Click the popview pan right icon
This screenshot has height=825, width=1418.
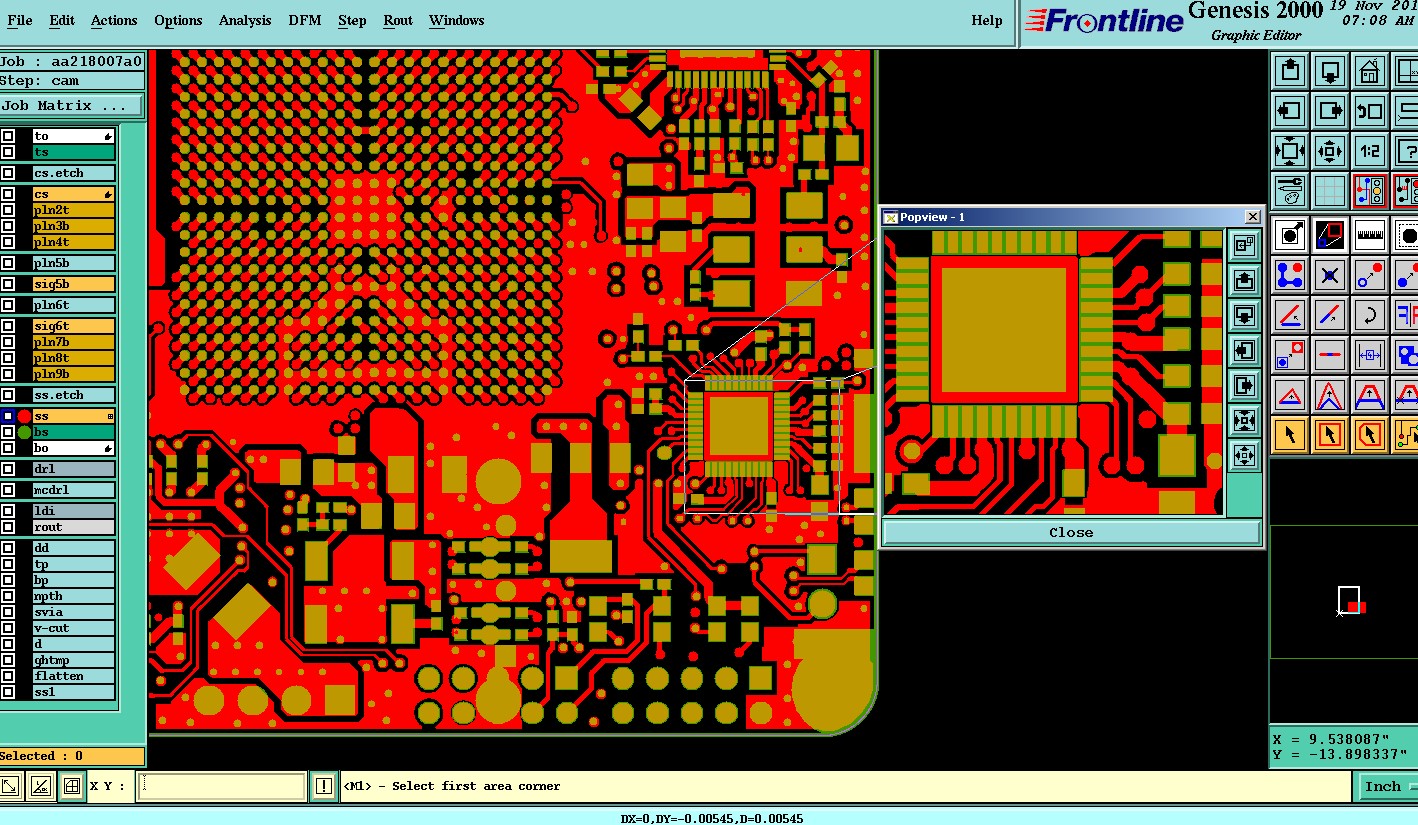1244,385
